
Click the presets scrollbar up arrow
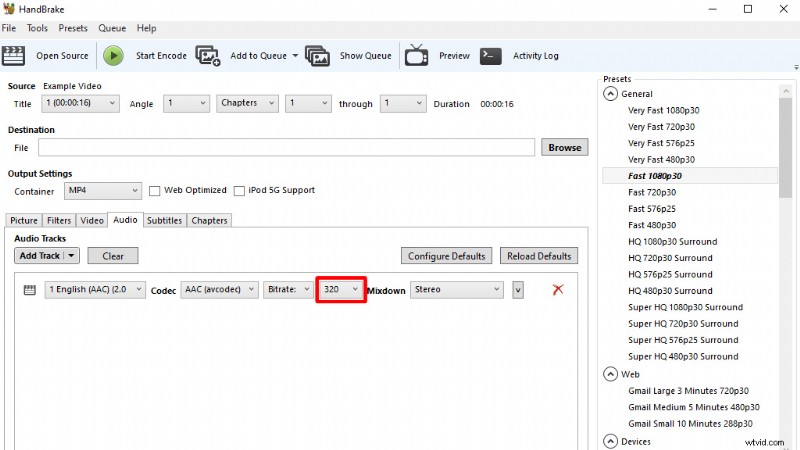click(785, 91)
